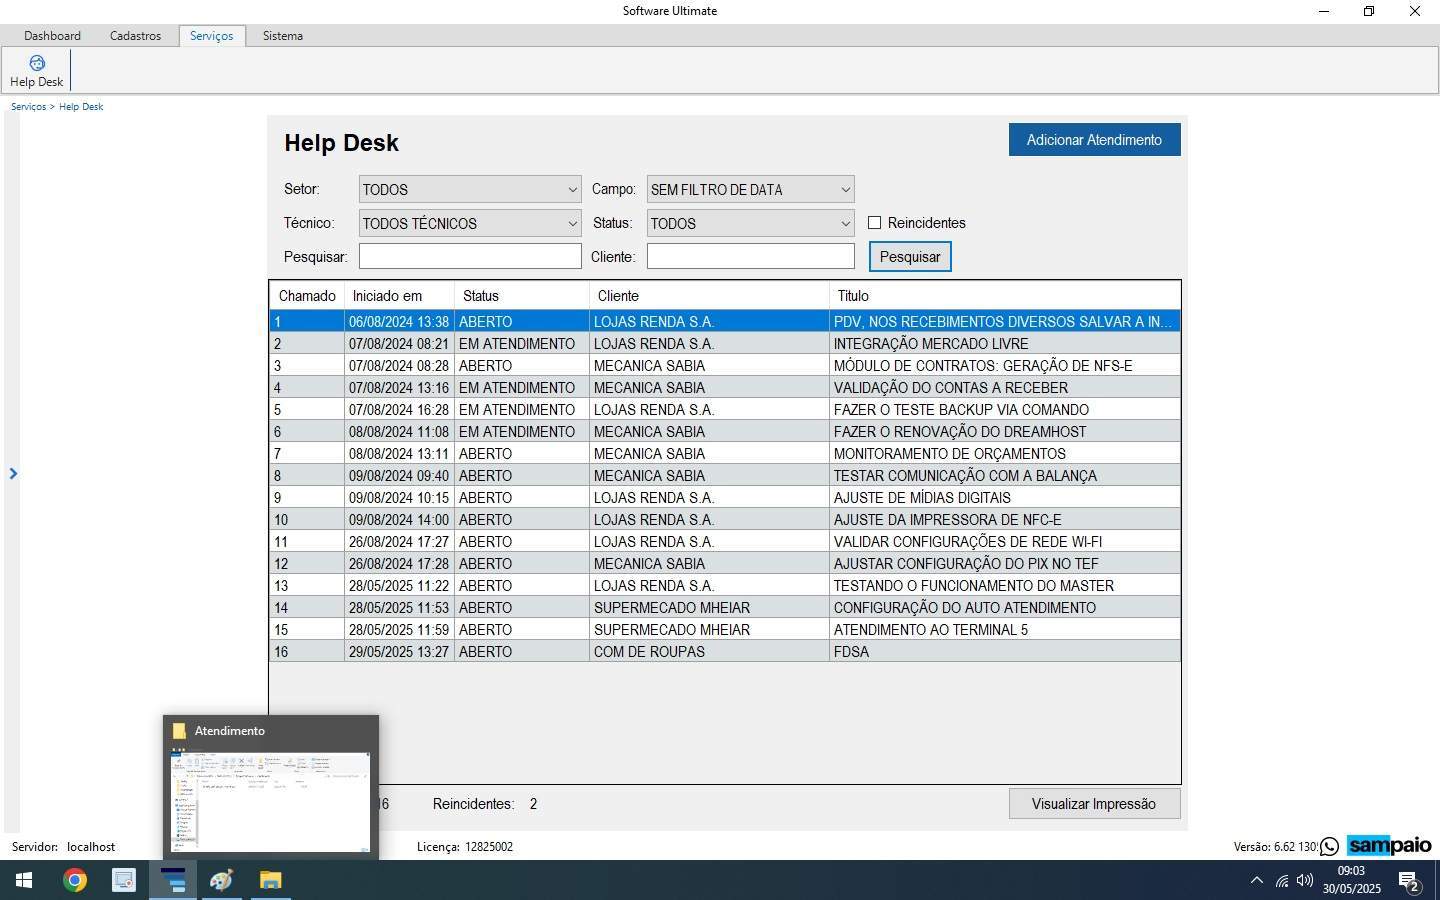Click the COM DE ROUPAS client cell
The image size is (1440, 900).
tap(709, 652)
